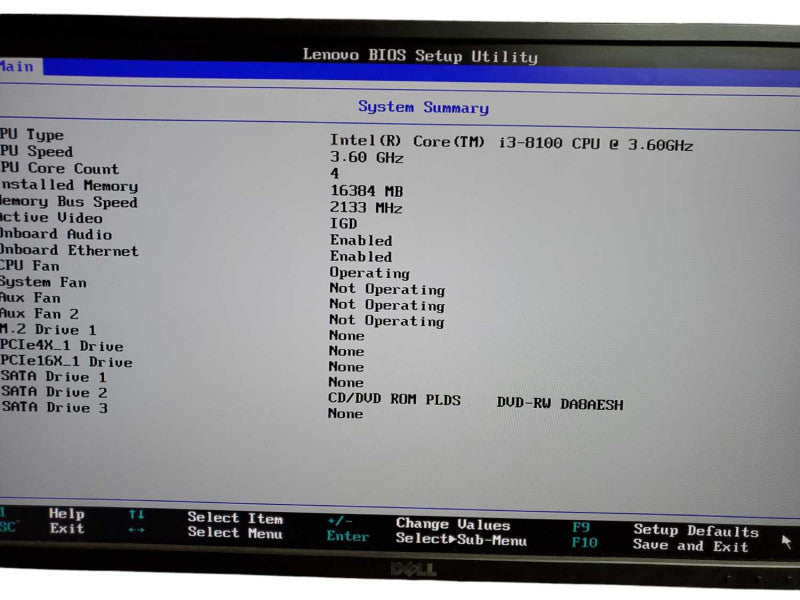
Task: Click Not Operating for Aux Fan
Action: tap(387, 305)
